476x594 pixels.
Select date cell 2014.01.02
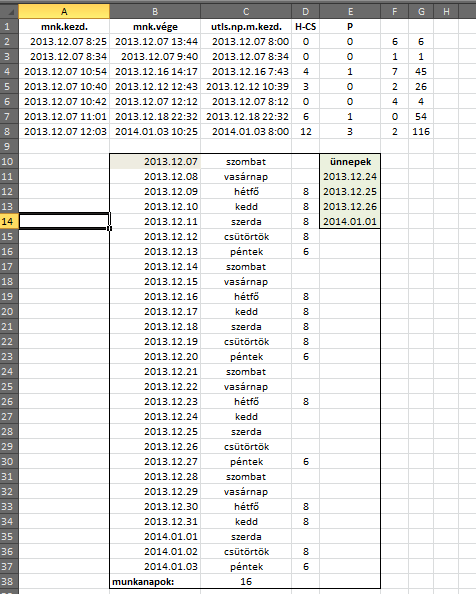(155, 552)
